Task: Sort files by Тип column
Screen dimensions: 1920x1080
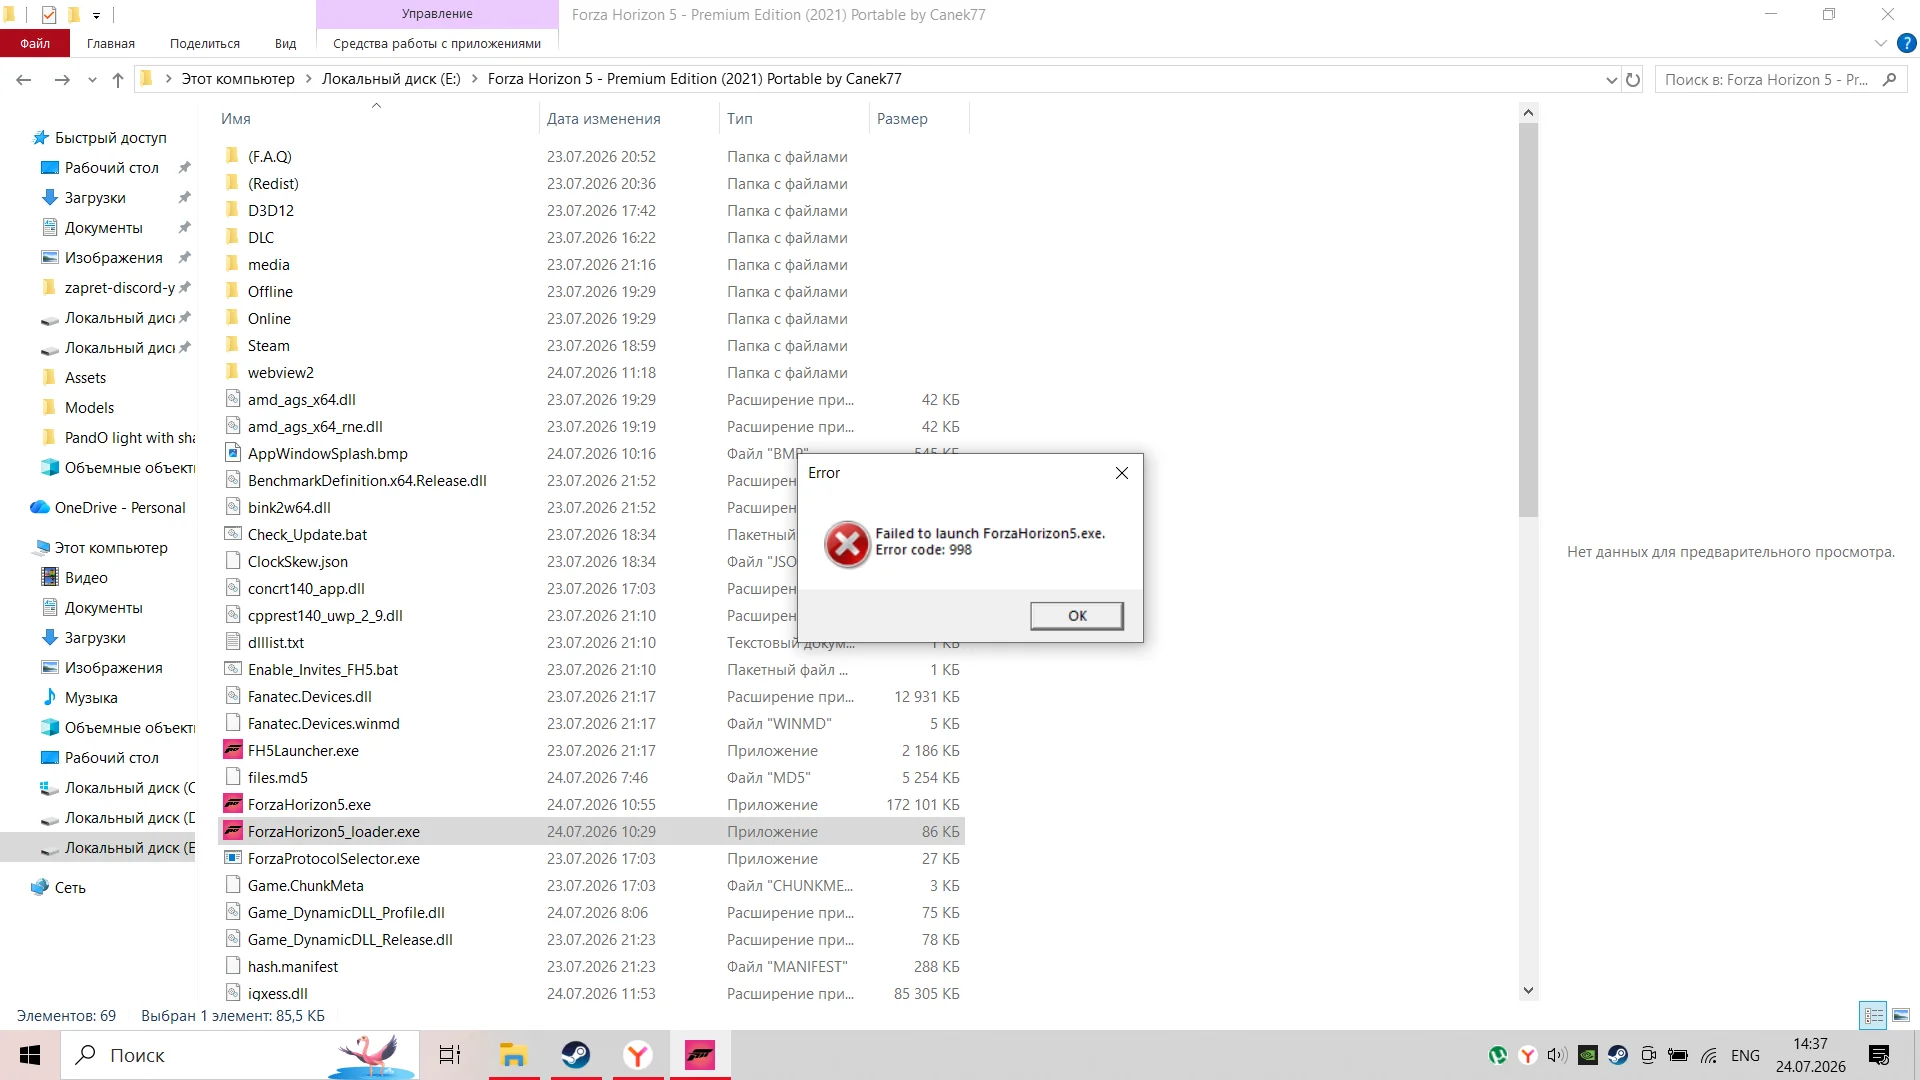Action: point(740,119)
